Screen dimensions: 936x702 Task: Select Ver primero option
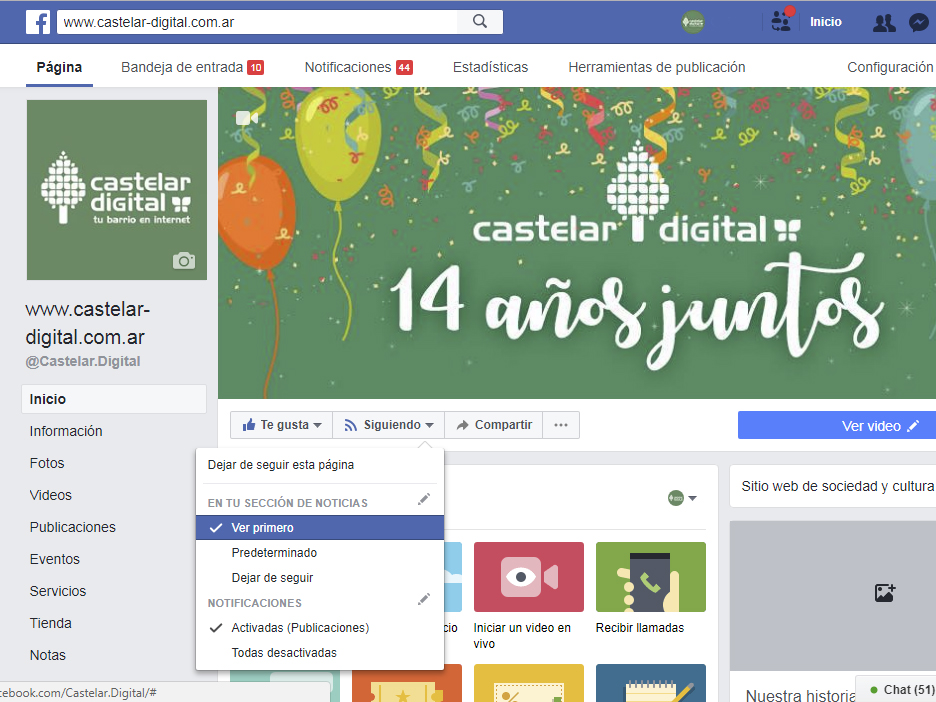[320, 528]
